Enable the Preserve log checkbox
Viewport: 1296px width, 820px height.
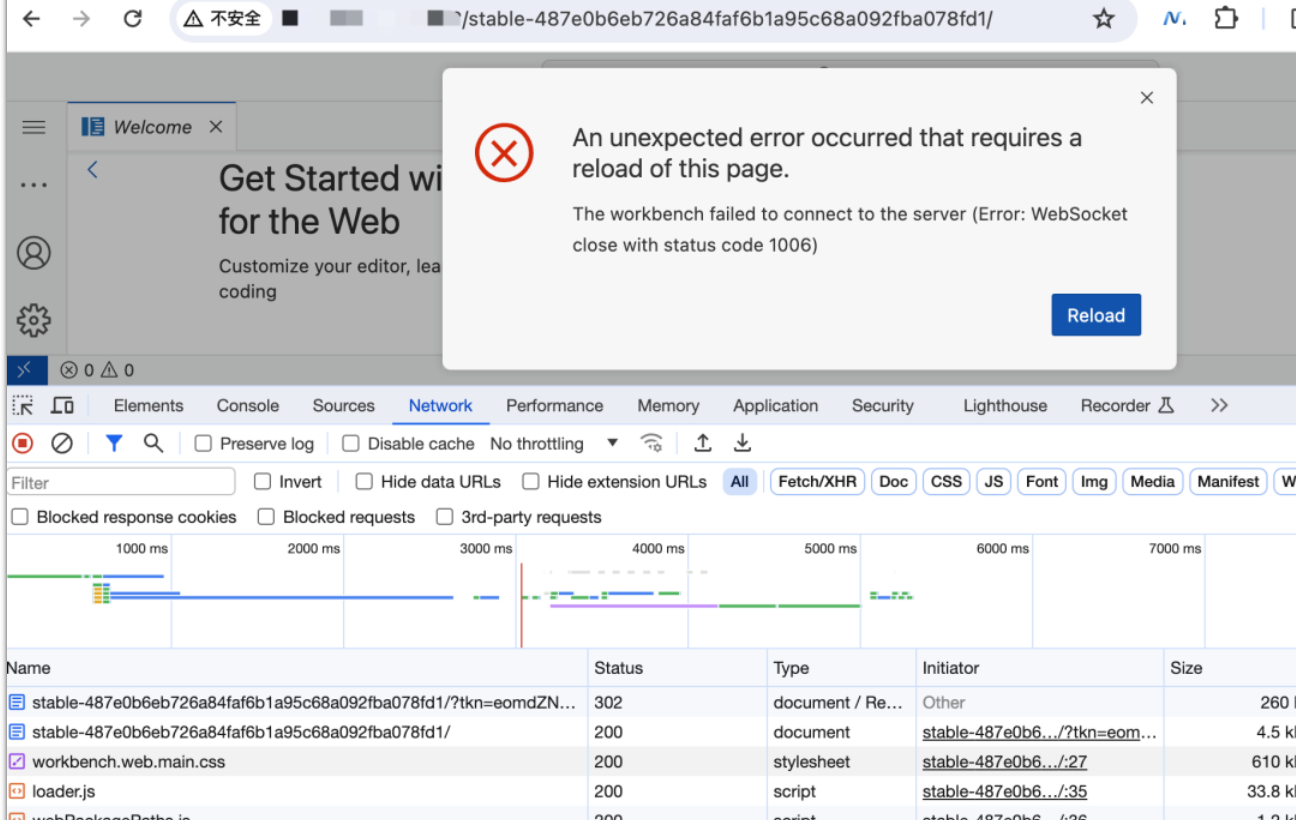(x=203, y=444)
